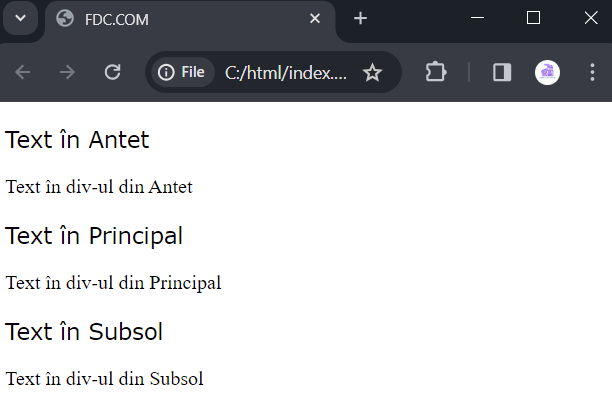Click the globe favicon on the tab
Screen dimensions: 612x394
(x=65, y=18)
